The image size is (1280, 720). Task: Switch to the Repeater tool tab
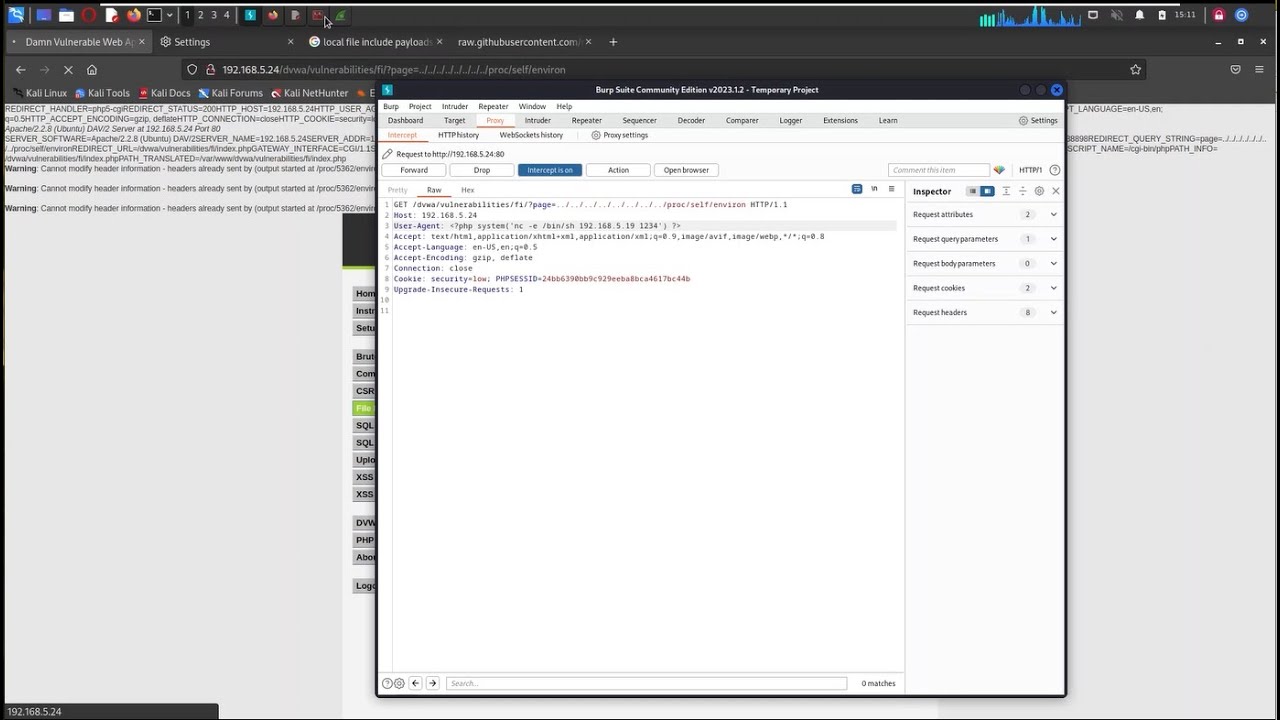(x=587, y=120)
